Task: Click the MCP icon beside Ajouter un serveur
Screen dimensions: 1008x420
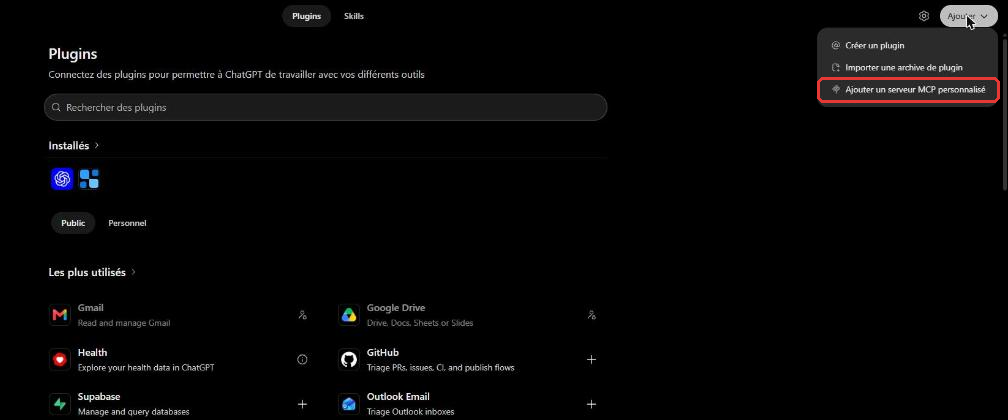Action: [836, 90]
